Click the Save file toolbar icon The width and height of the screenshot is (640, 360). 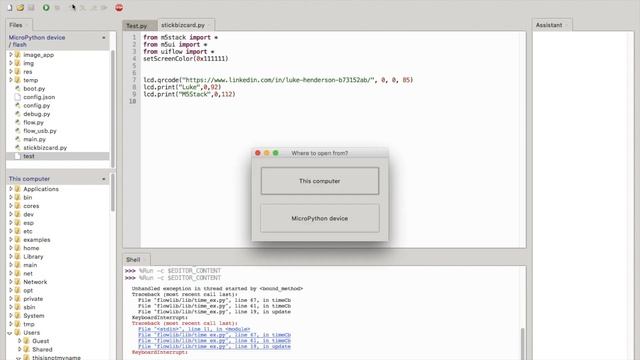point(31,8)
